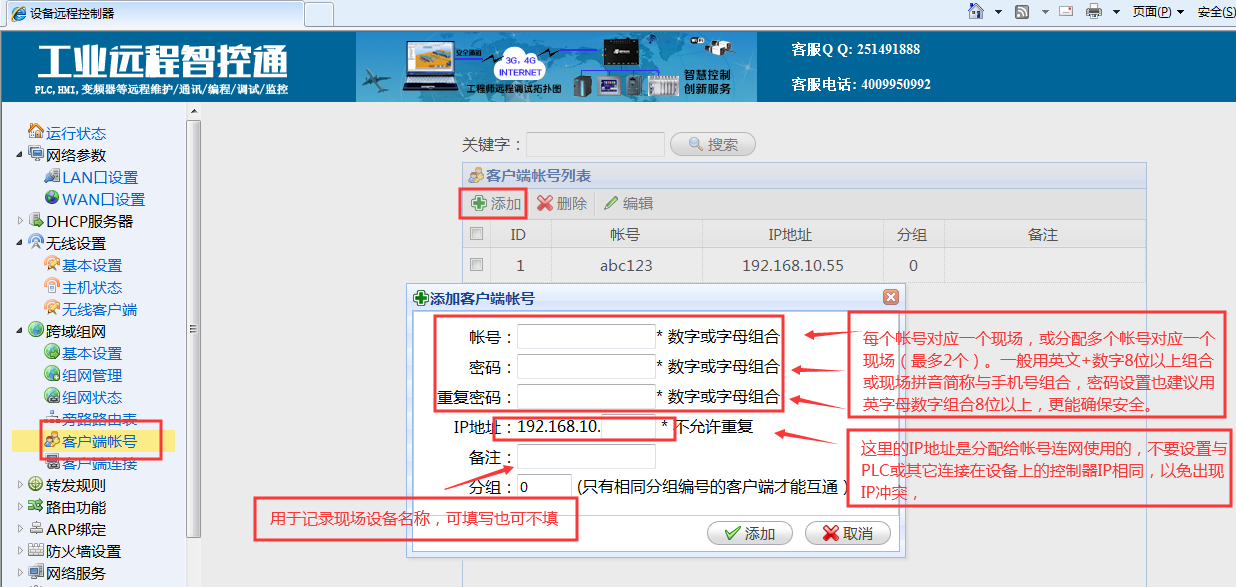The image size is (1236, 587).
Task: Select the 设备远程控制器 browser tab
Action: [x=150, y=13]
